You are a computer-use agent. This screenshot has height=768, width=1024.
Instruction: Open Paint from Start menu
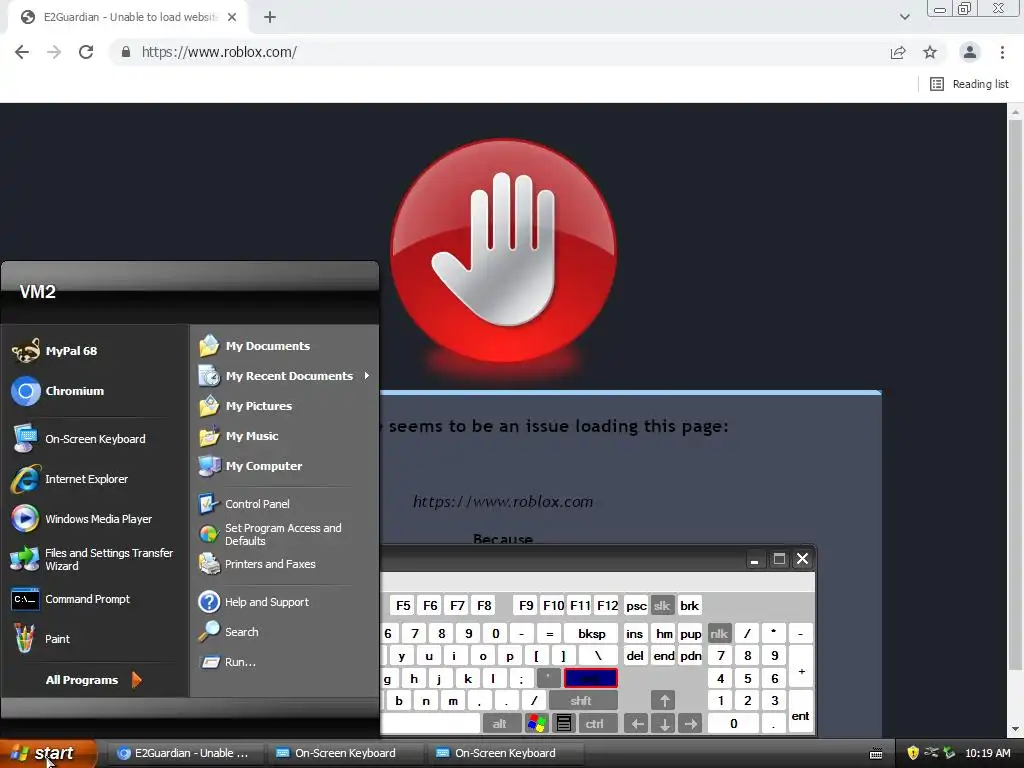coord(40,639)
